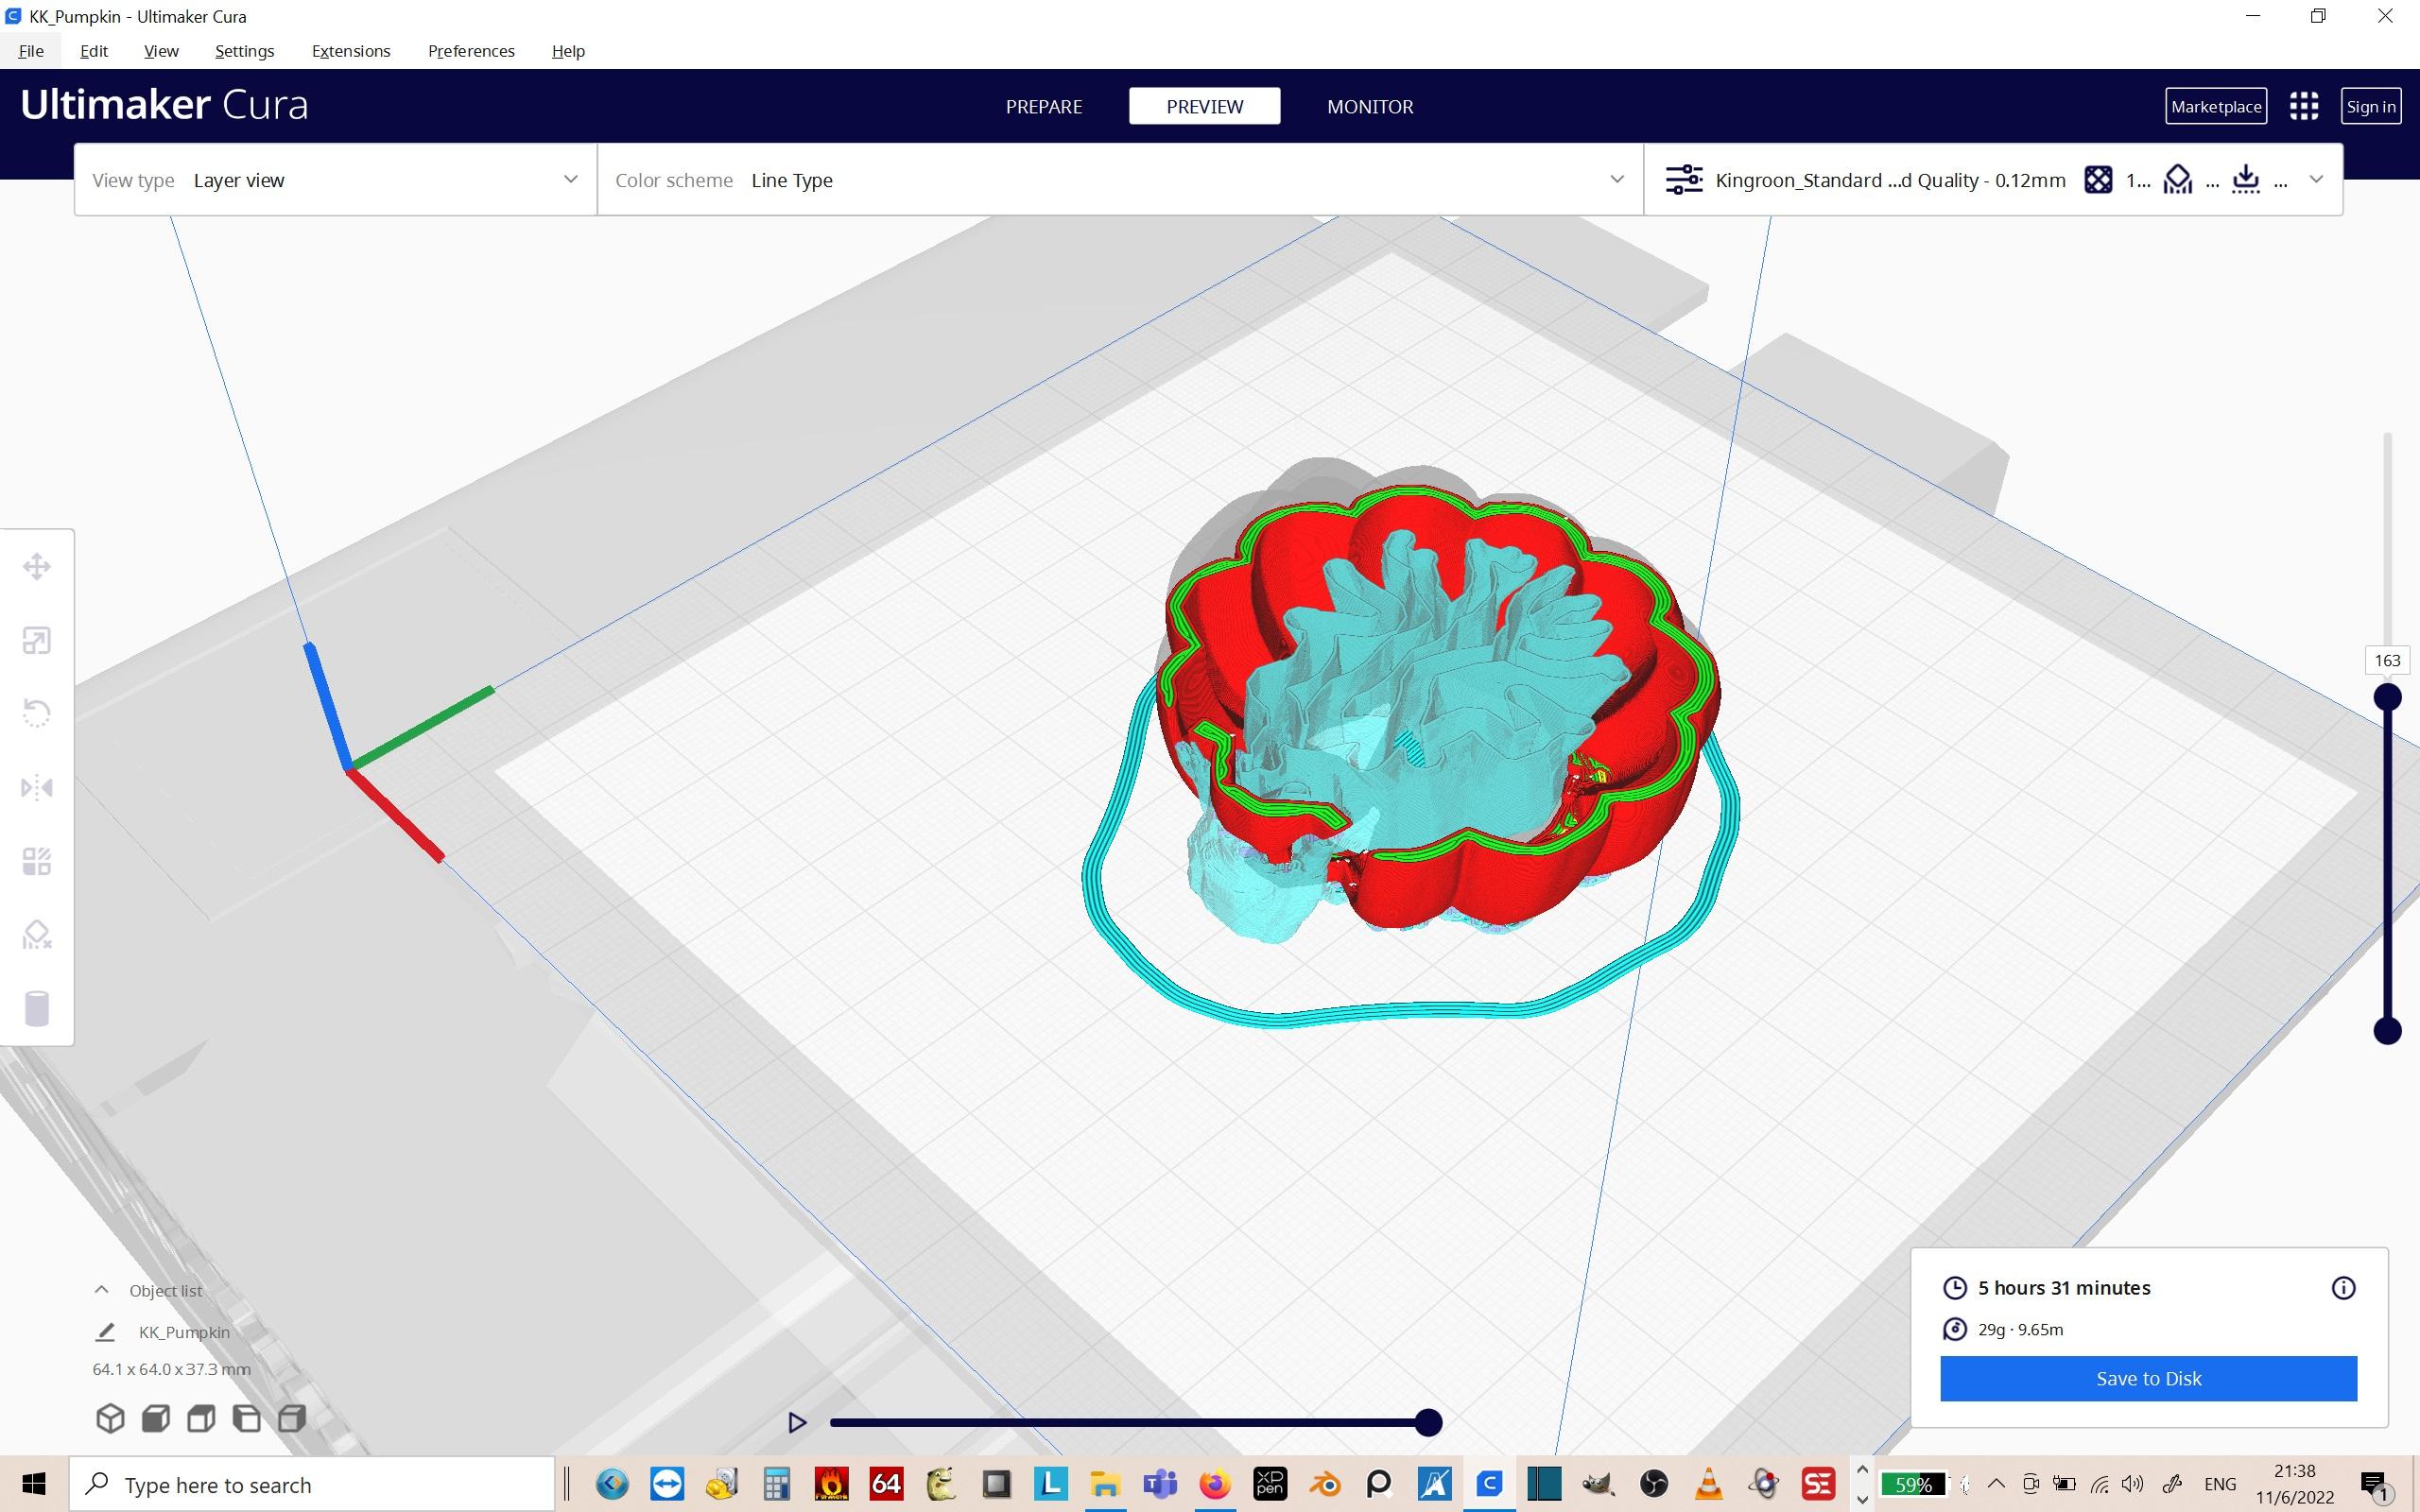Viewport: 2420px width, 1512px height.
Task: Open the Preferences menu
Action: coord(471,51)
